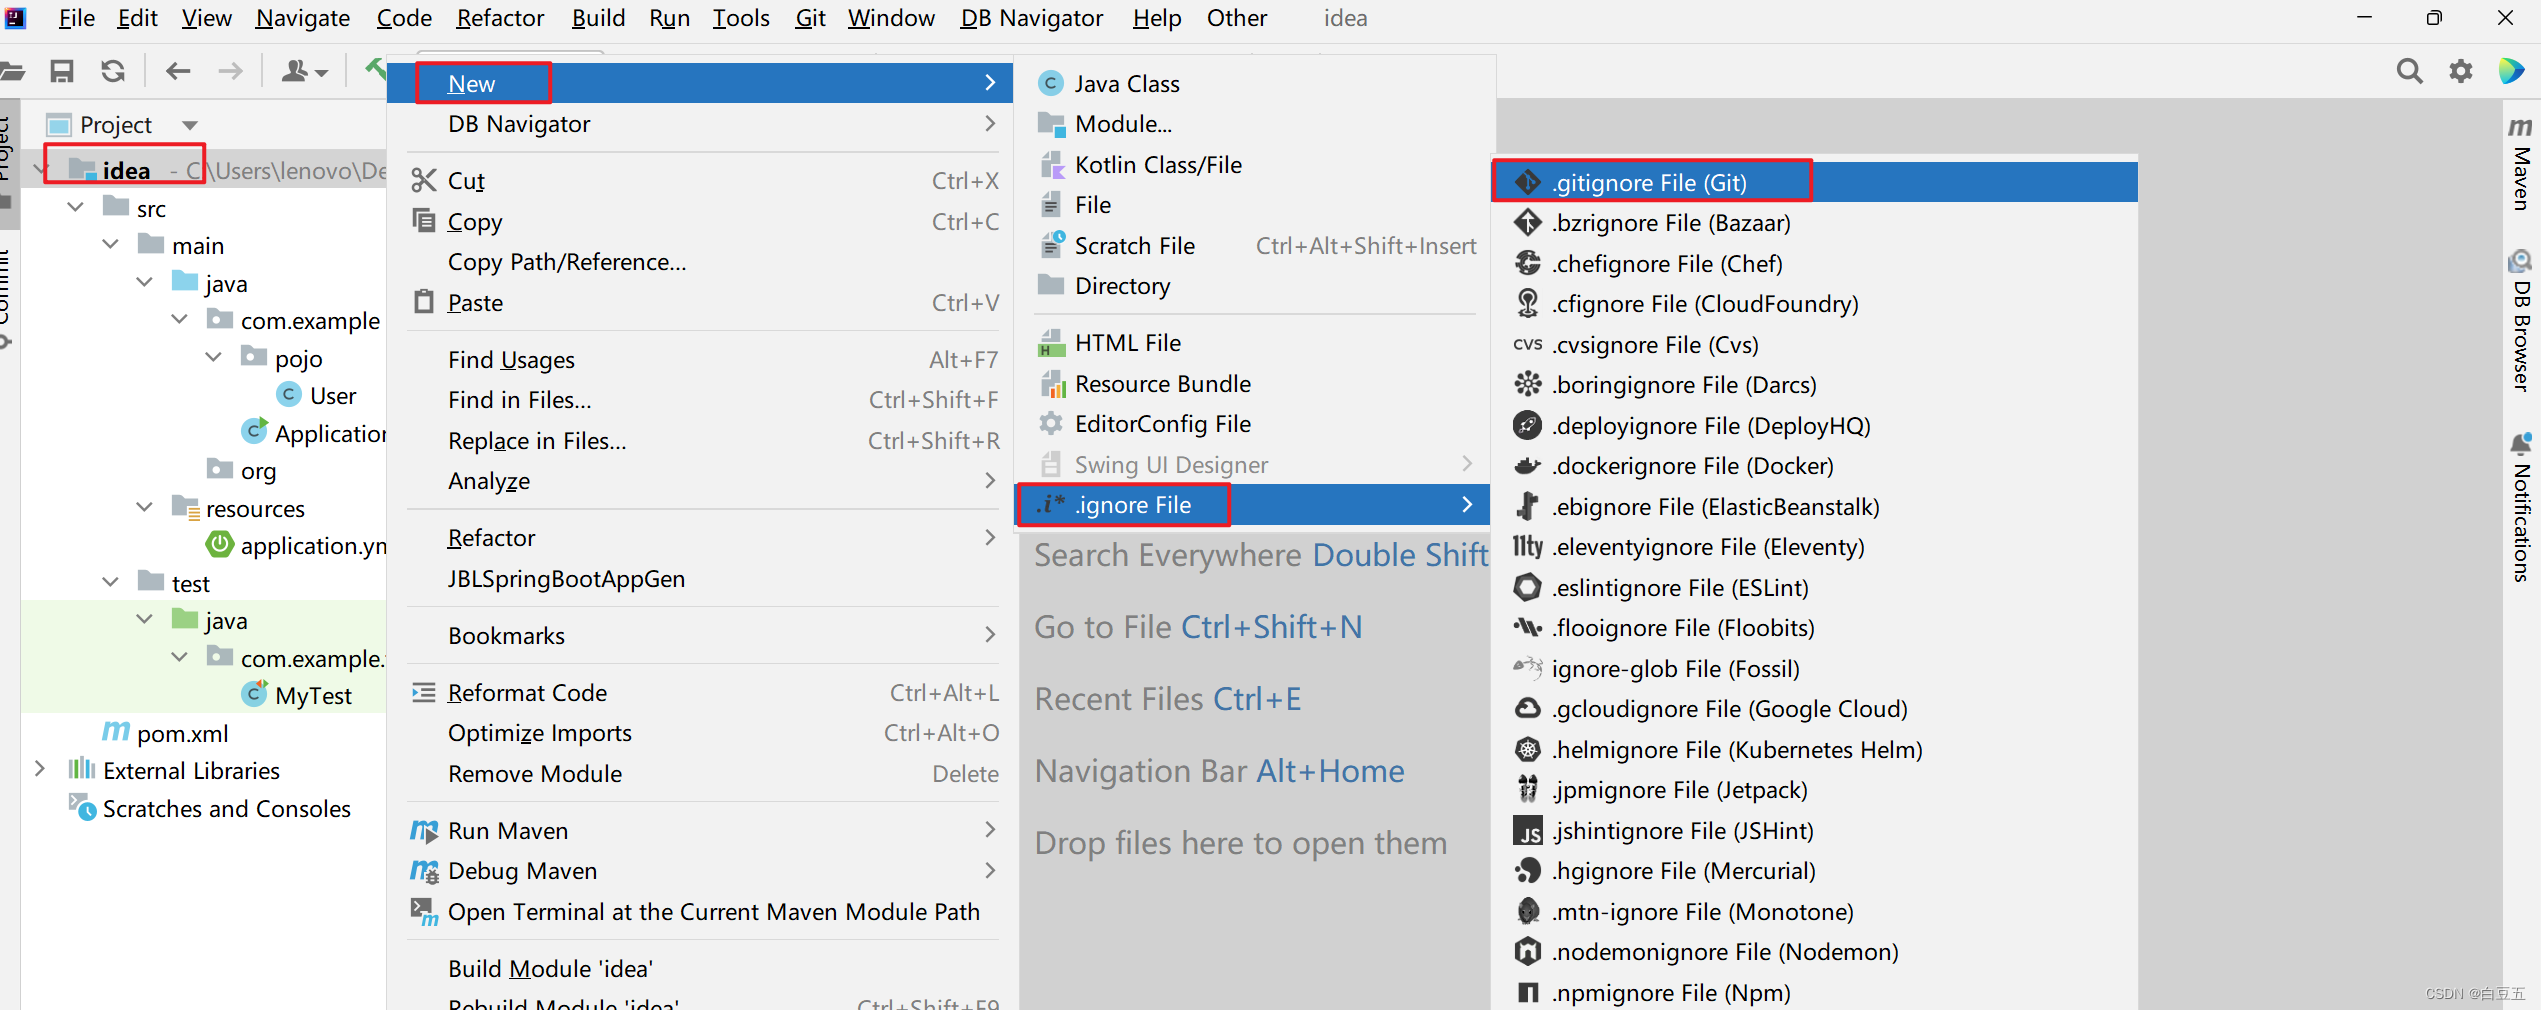Collapse the src folder node

[x=75, y=208]
